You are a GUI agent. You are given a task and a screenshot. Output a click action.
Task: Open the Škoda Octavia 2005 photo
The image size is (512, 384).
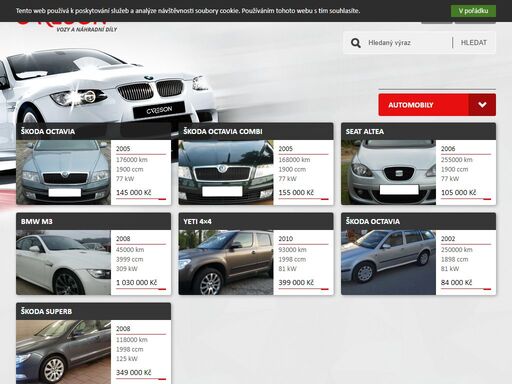point(63,172)
